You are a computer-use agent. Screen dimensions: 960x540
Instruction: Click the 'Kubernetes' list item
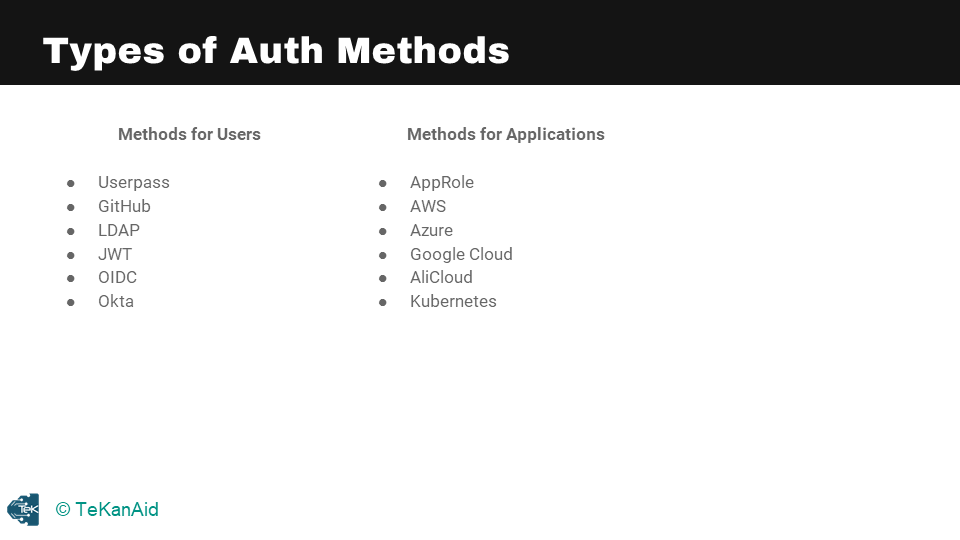453,301
